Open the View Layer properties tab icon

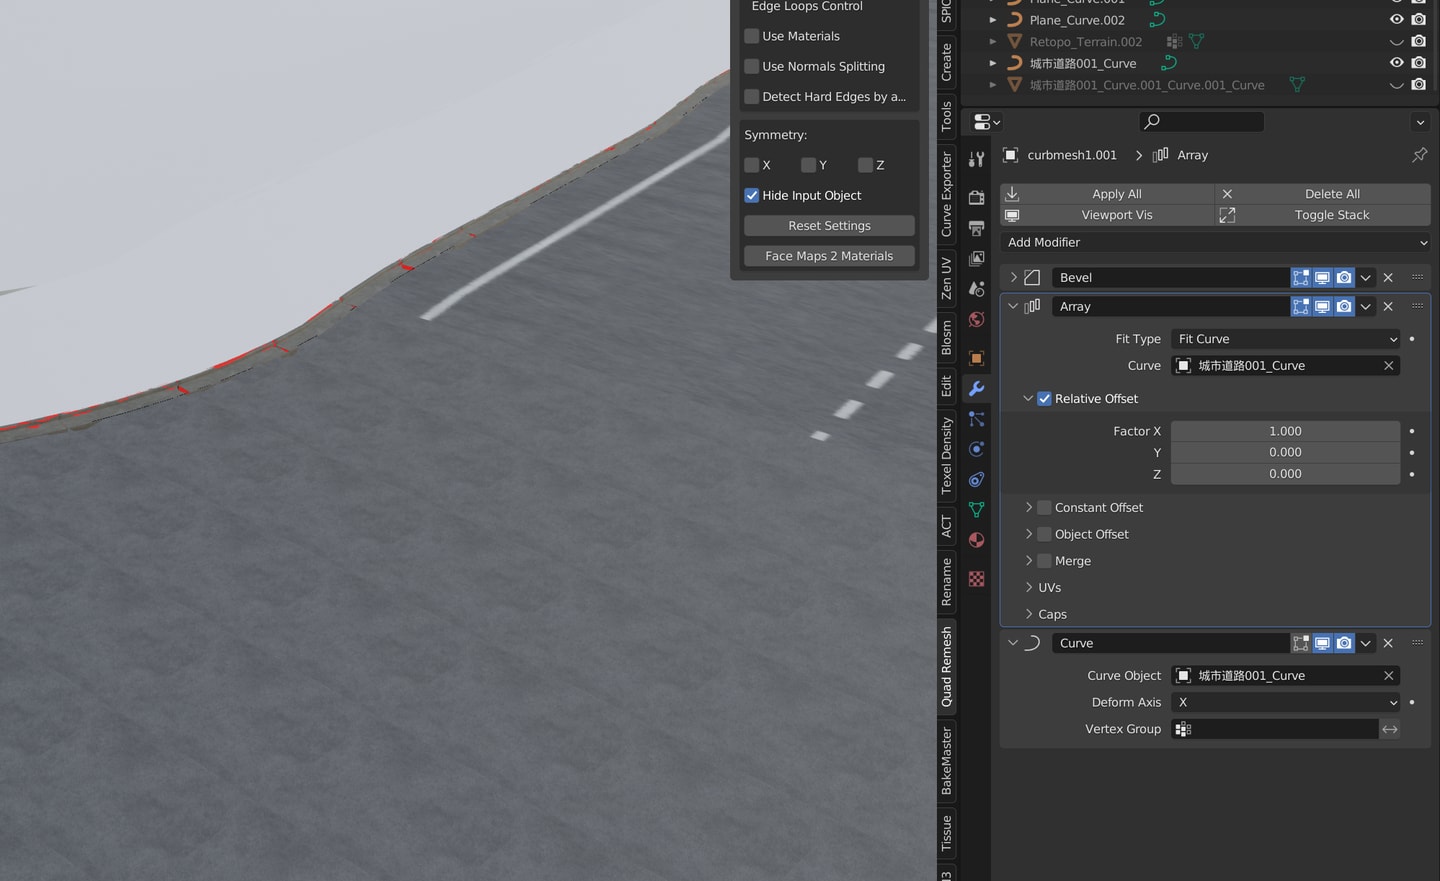[x=976, y=258]
